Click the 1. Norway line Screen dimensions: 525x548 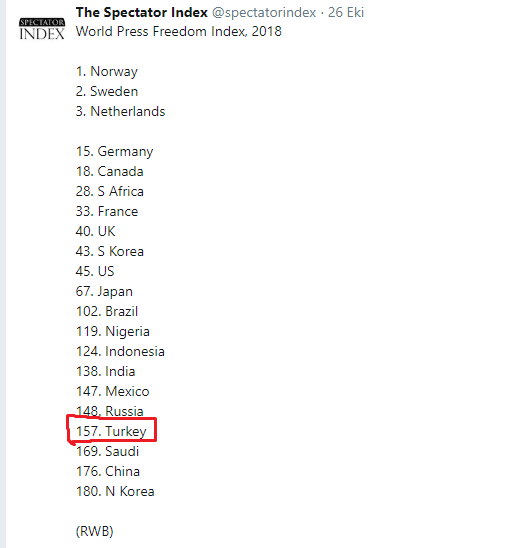pyautogui.click(x=107, y=72)
